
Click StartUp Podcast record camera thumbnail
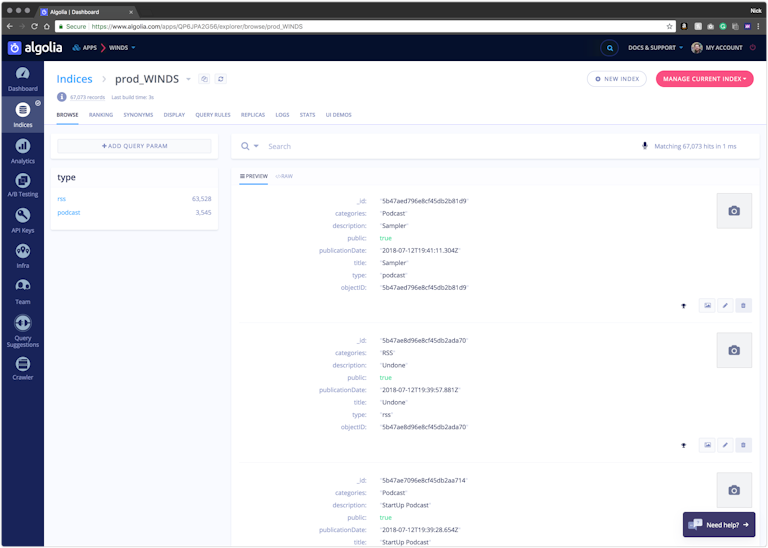(x=734, y=490)
